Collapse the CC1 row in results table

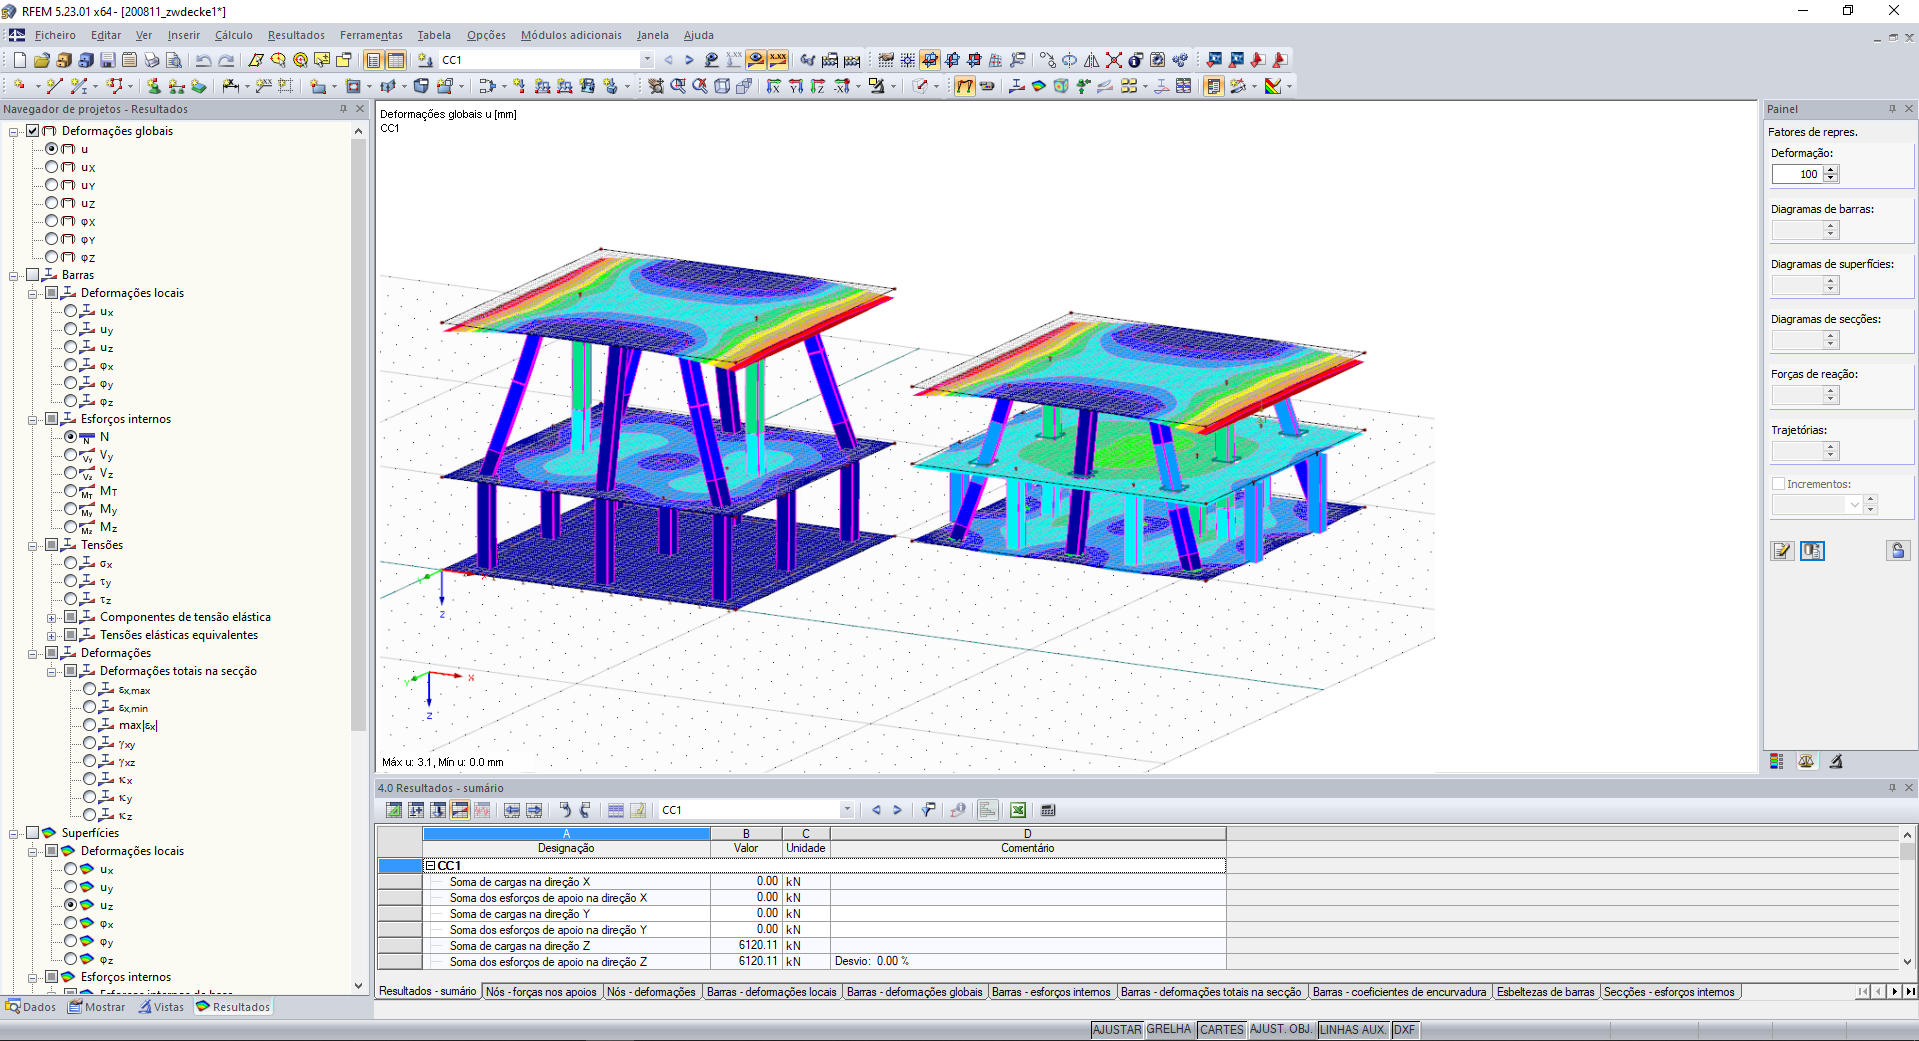pos(430,866)
